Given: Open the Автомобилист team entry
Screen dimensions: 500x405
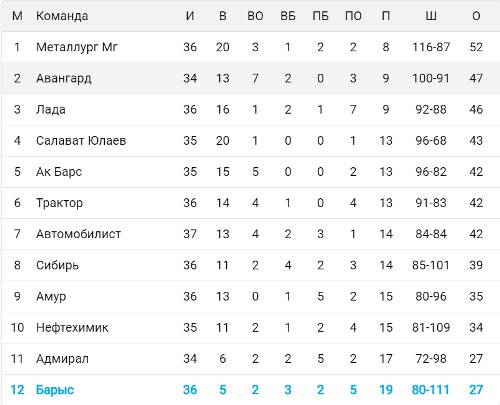Looking at the screenshot, I should coord(78,234).
